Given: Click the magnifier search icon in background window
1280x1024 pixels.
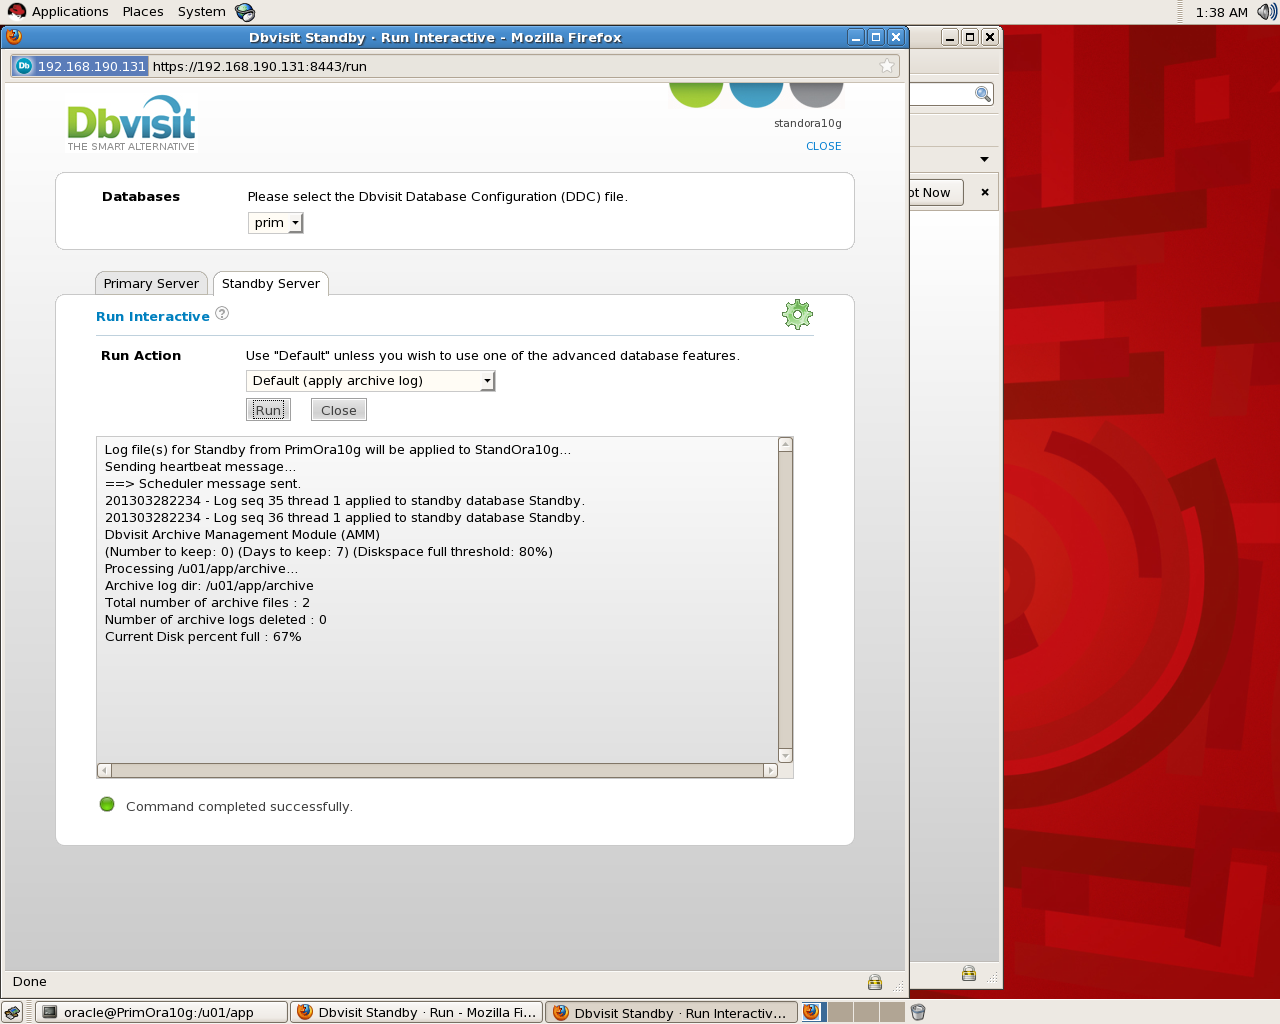Looking at the screenshot, I should 983,94.
